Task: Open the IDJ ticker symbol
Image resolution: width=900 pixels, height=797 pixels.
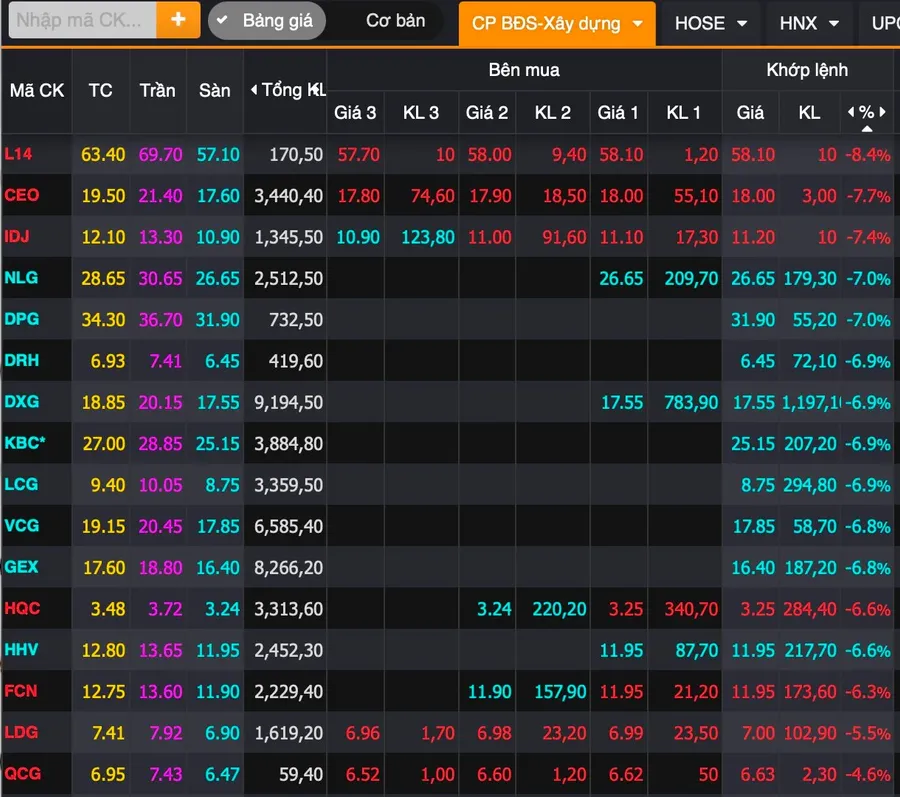Action: pyautogui.click(x=17, y=236)
